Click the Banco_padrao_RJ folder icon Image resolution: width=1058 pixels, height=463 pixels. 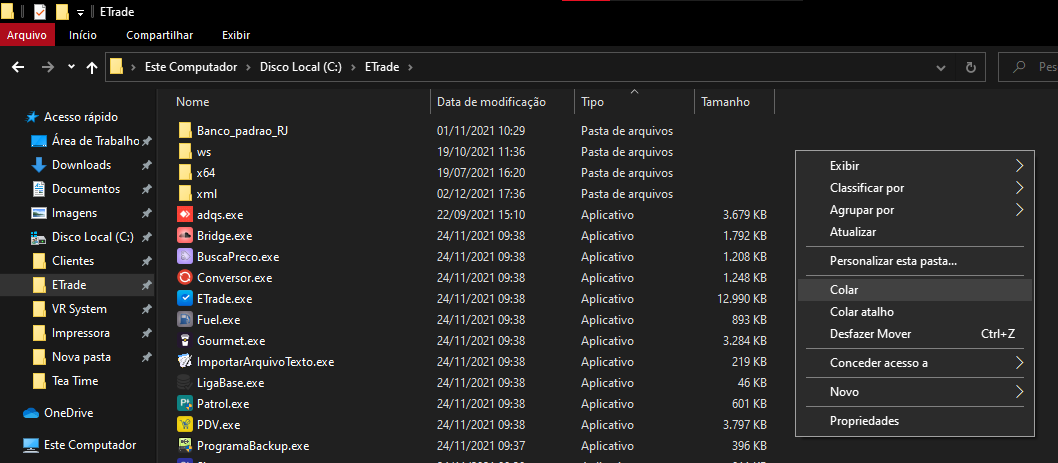(x=186, y=130)
